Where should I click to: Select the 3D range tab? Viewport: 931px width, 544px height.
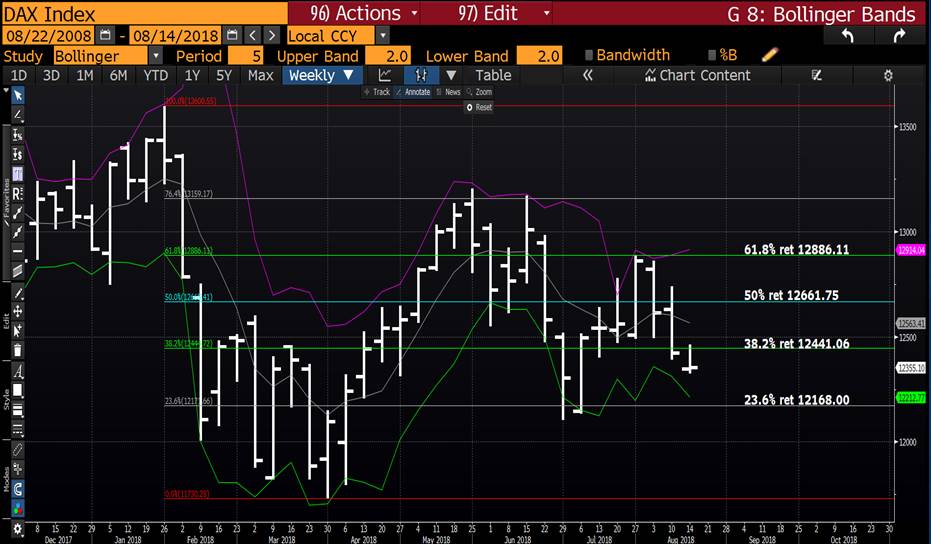[51, 75]
